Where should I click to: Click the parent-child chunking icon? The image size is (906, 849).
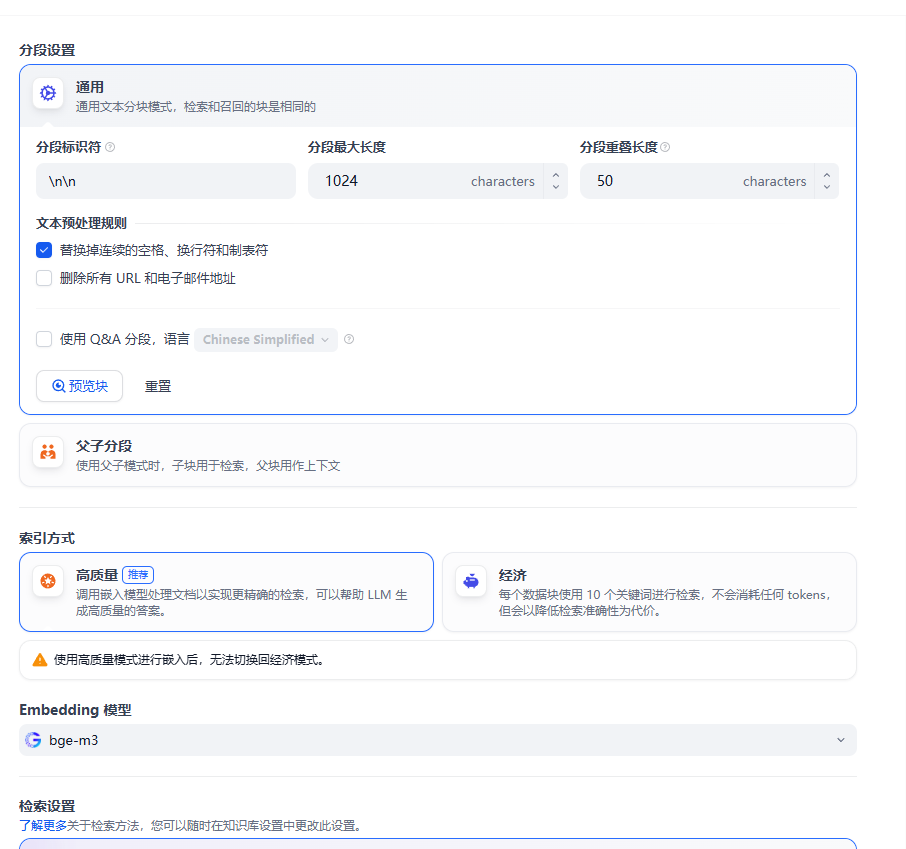[48, 452]
